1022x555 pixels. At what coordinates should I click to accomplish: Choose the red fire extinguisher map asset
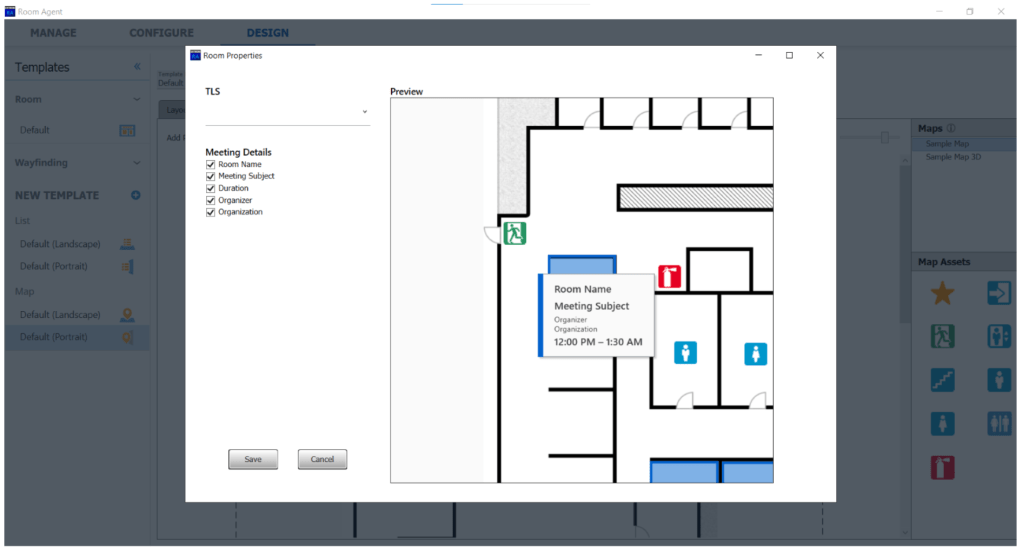pyautogui.click(x=942, y=467)
